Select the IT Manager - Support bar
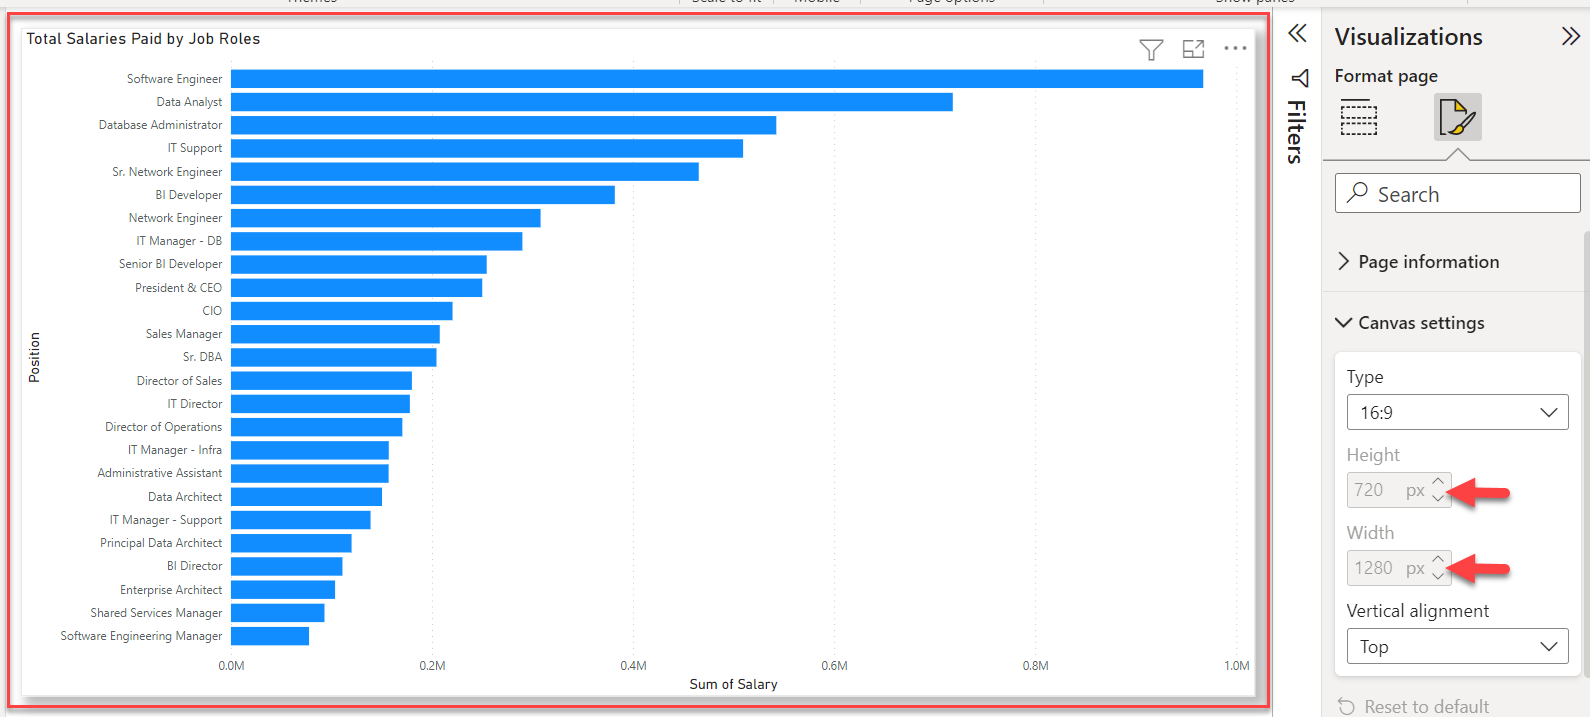 tap(301, 520)
